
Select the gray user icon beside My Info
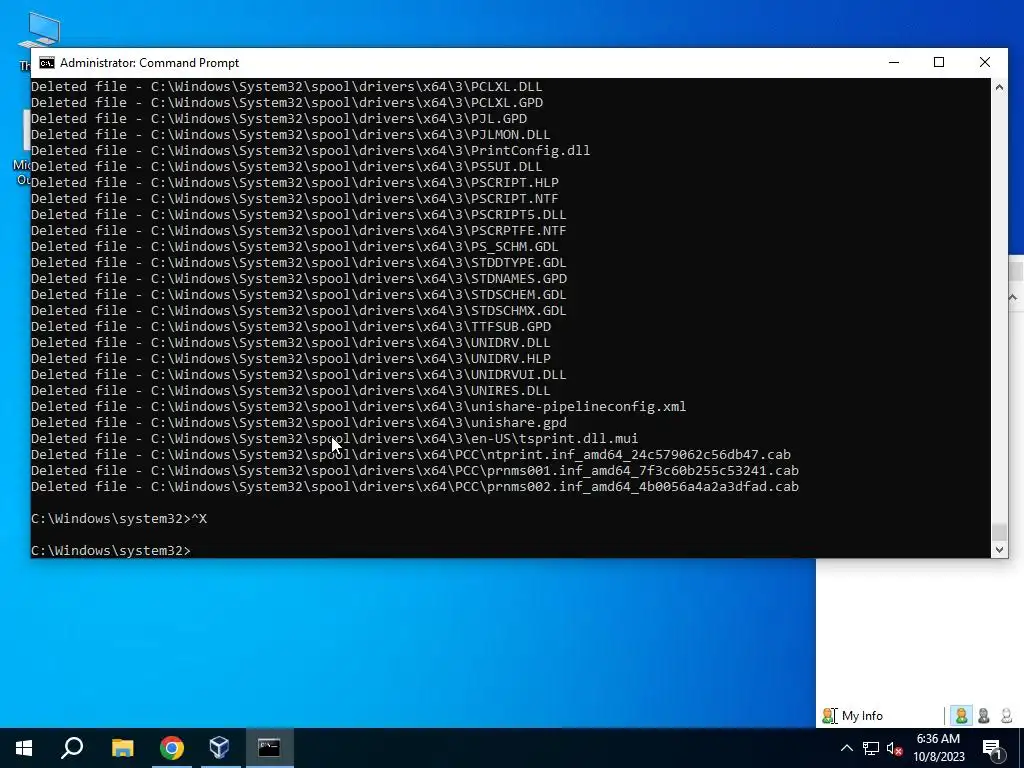tap(984, 716)
